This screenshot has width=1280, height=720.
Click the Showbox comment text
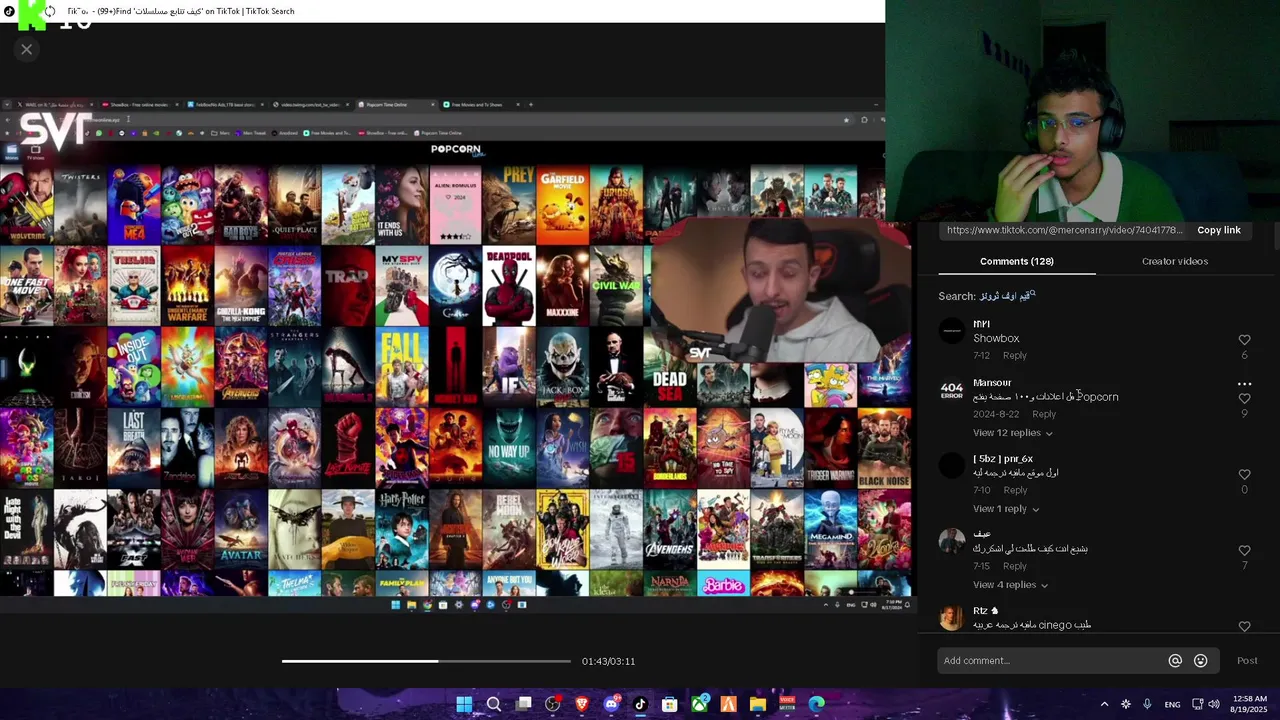(x=996, y=338)
